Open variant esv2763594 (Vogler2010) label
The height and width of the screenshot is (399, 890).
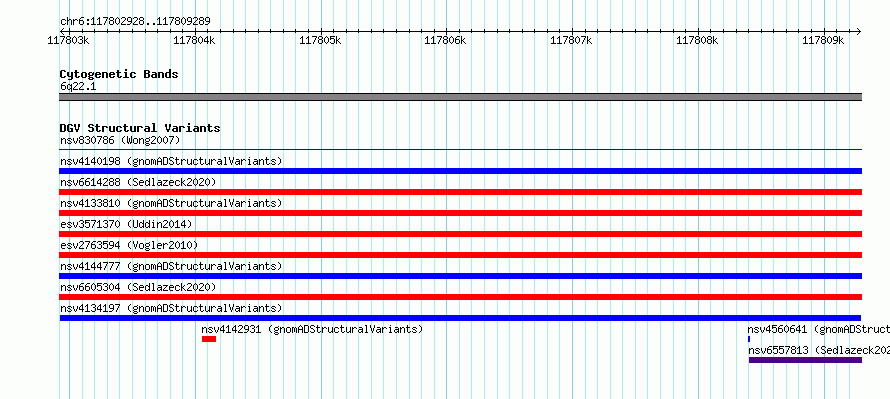tap(129, 245)
